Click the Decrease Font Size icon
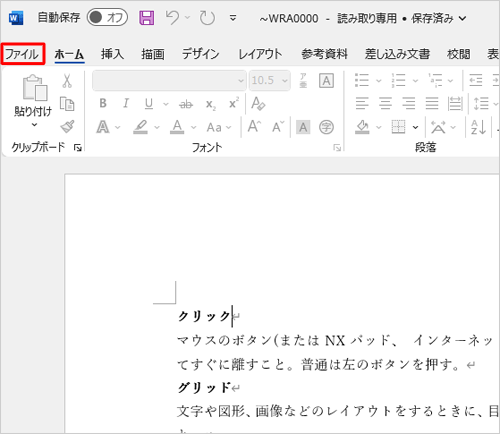500x434 pixels. pyautogui.click(x=278, y=127)
